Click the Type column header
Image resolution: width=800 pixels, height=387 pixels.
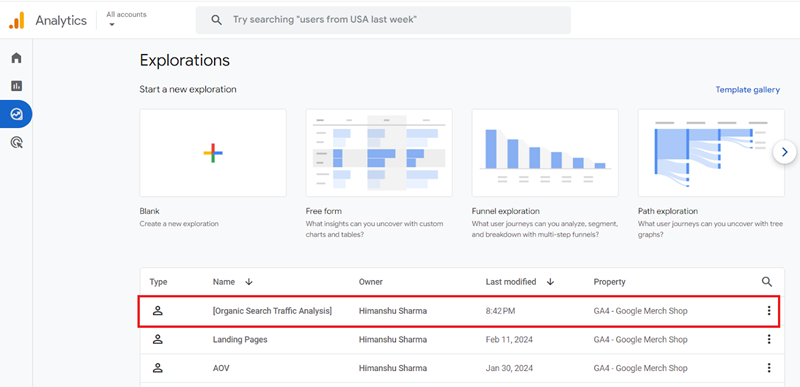pyautogui.click(x=158, y=281)
